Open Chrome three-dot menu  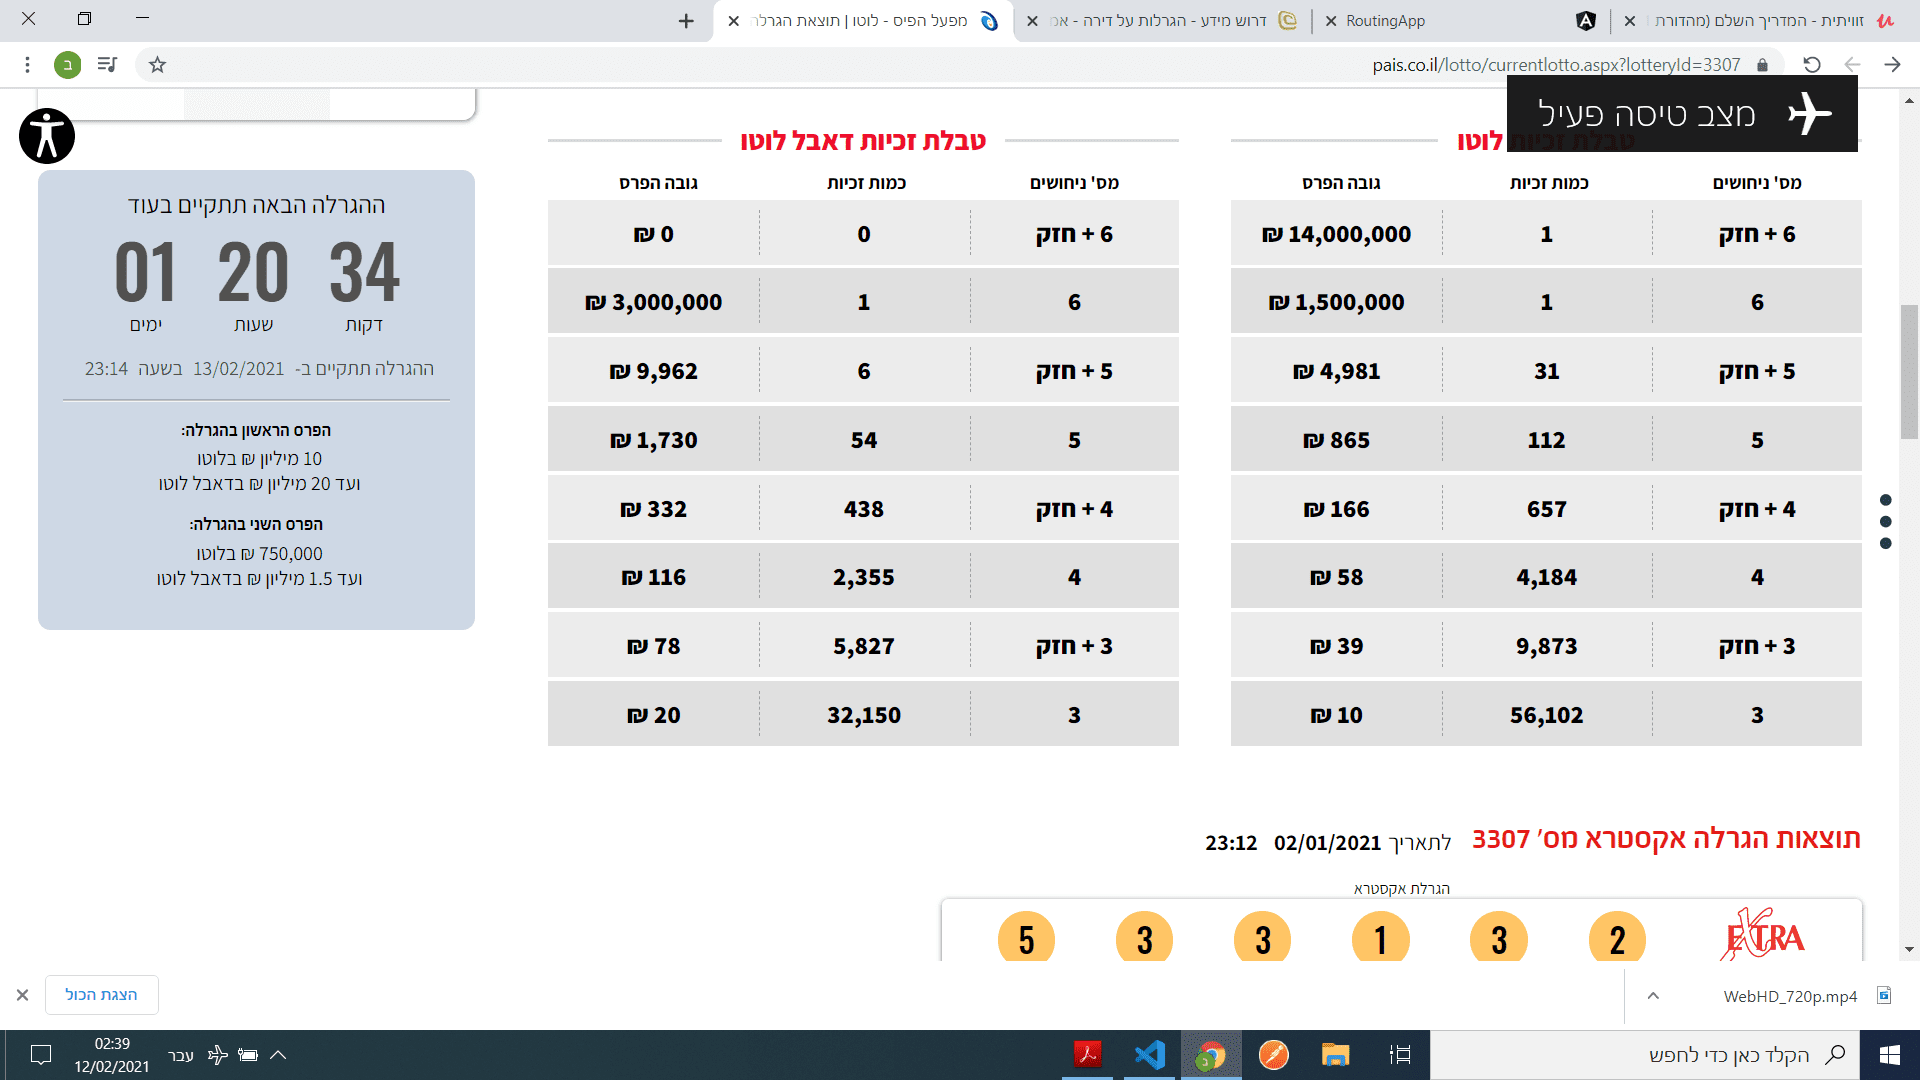coord(27,65)
